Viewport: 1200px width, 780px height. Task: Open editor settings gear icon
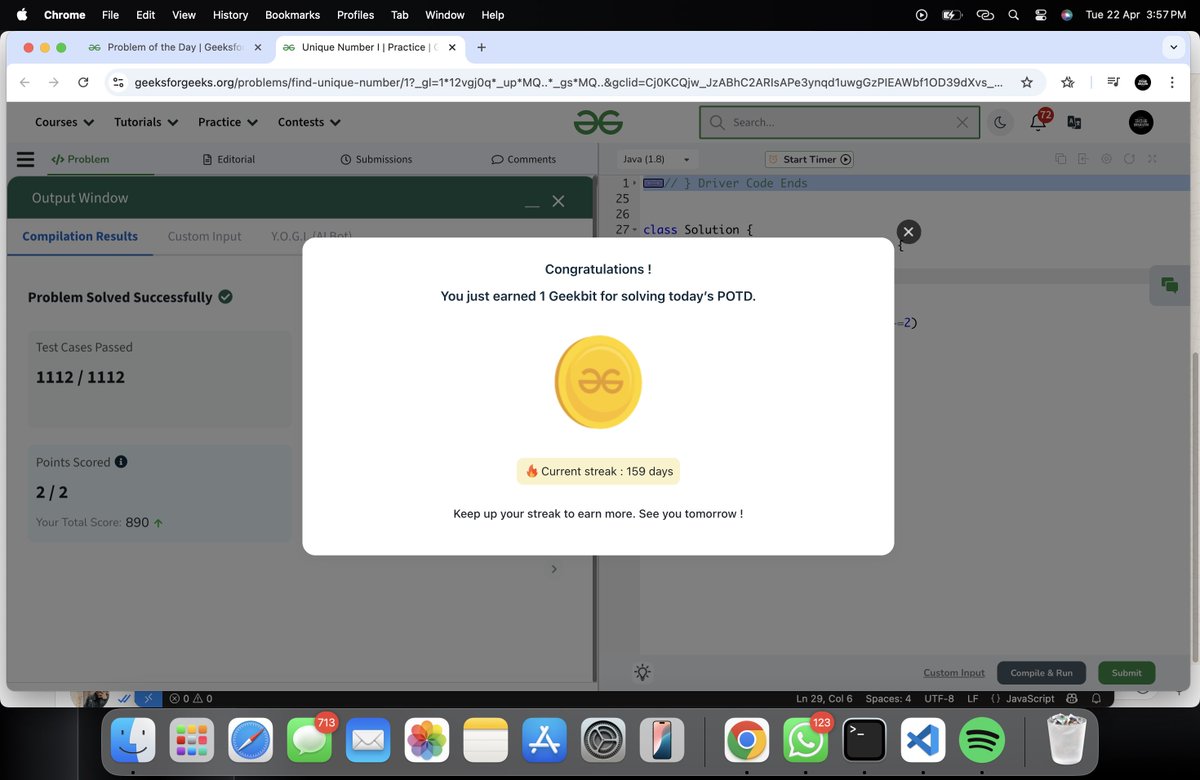pyautogui.click(x=1106, y=159)
